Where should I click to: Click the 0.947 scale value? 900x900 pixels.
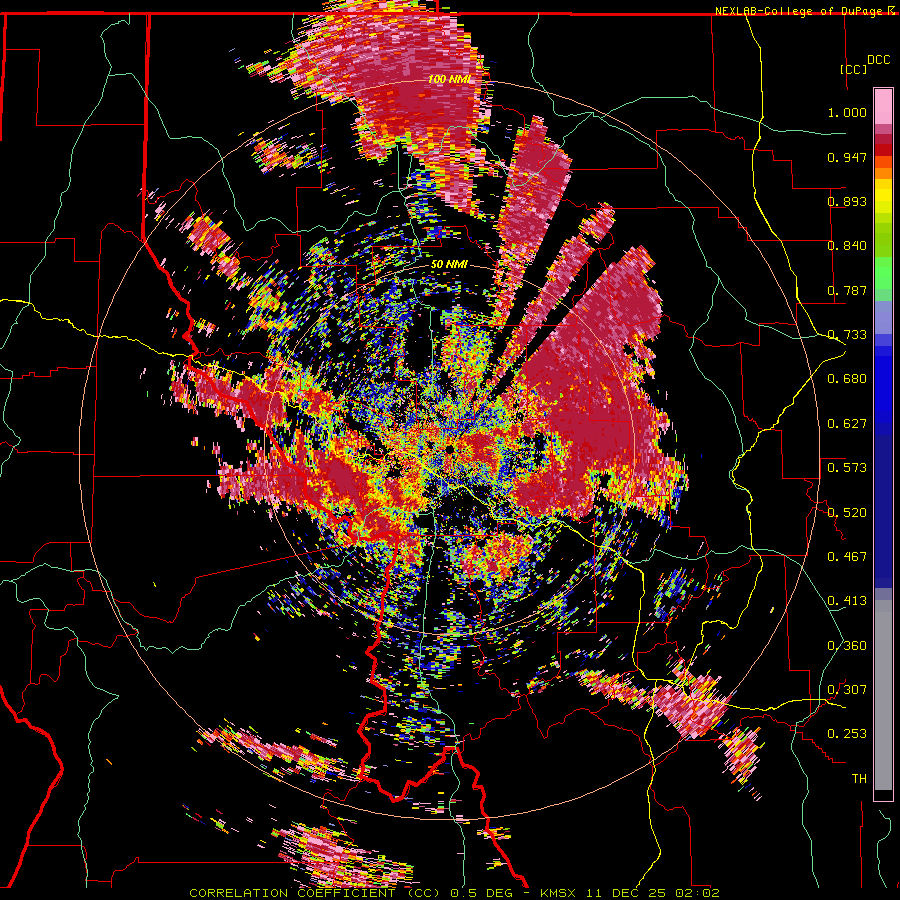(847, 157)
